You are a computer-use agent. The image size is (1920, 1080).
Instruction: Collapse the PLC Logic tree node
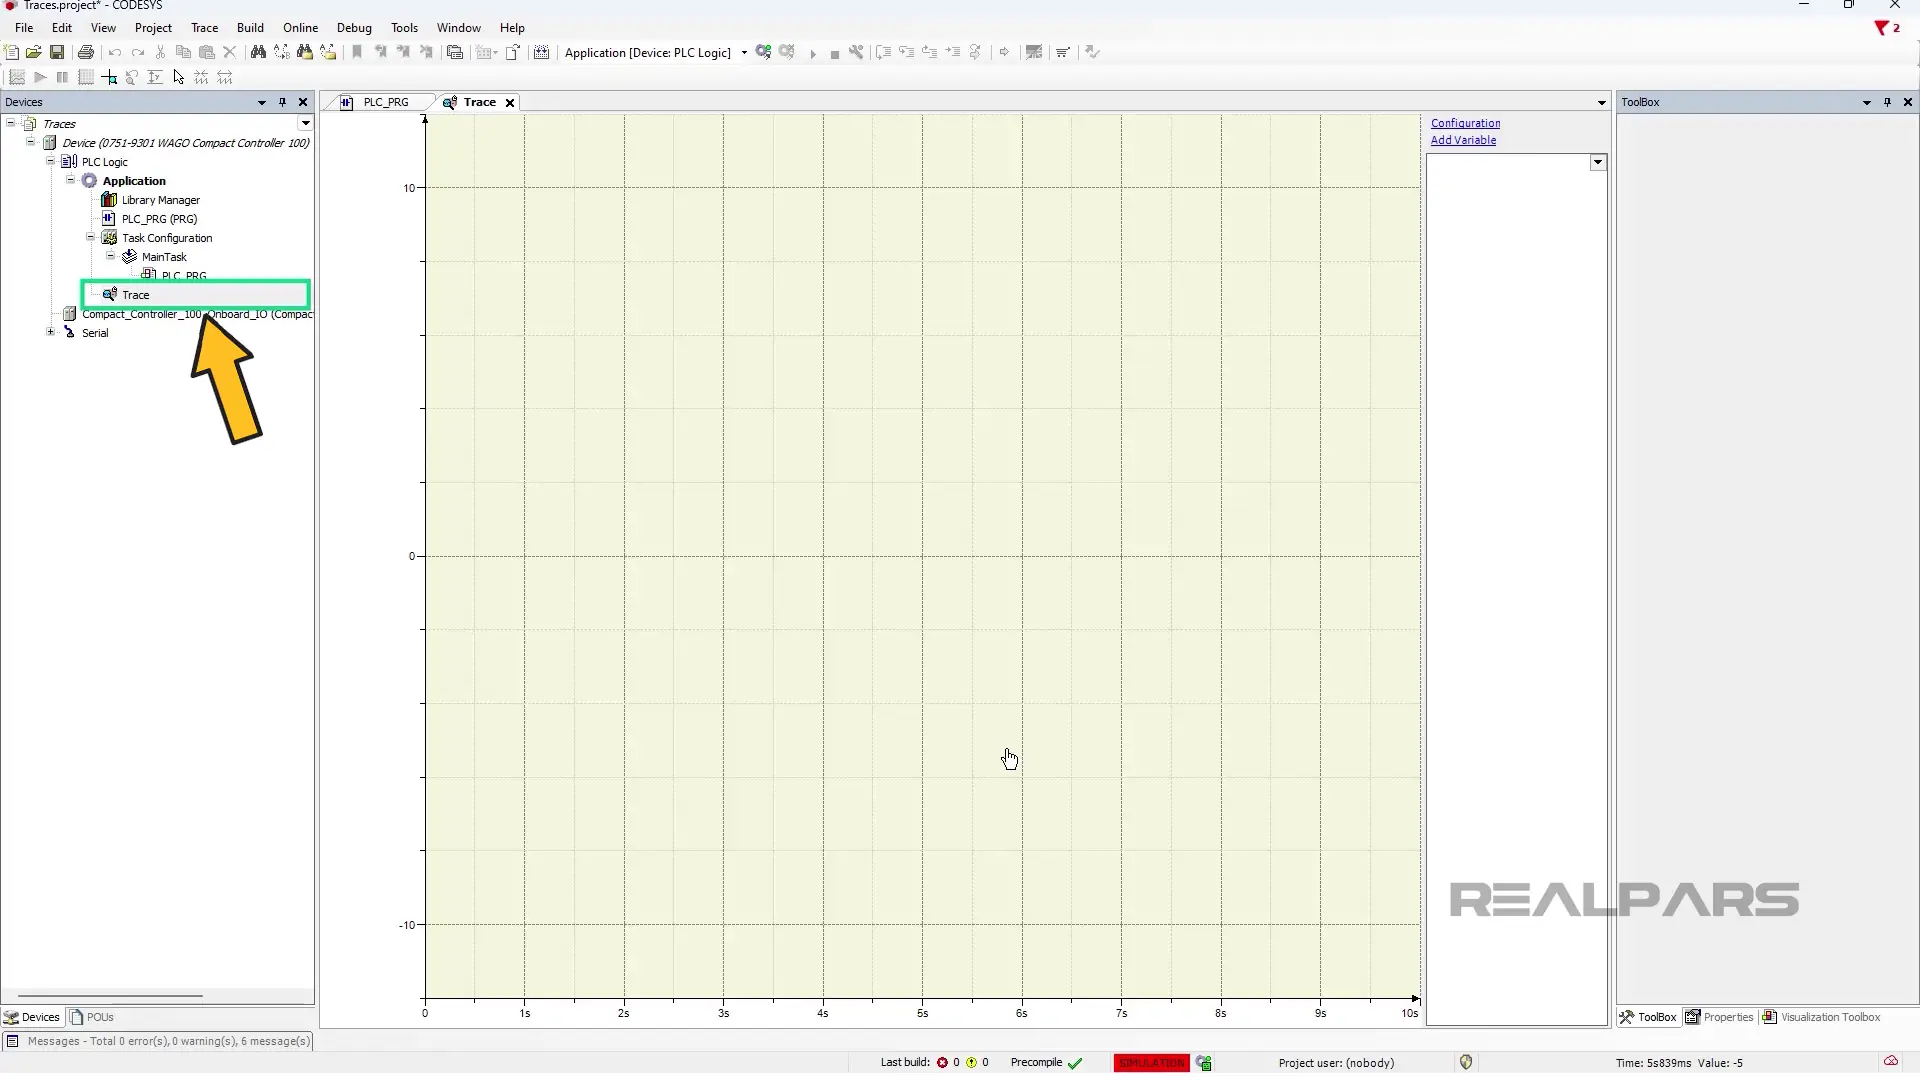coord(51,161)
